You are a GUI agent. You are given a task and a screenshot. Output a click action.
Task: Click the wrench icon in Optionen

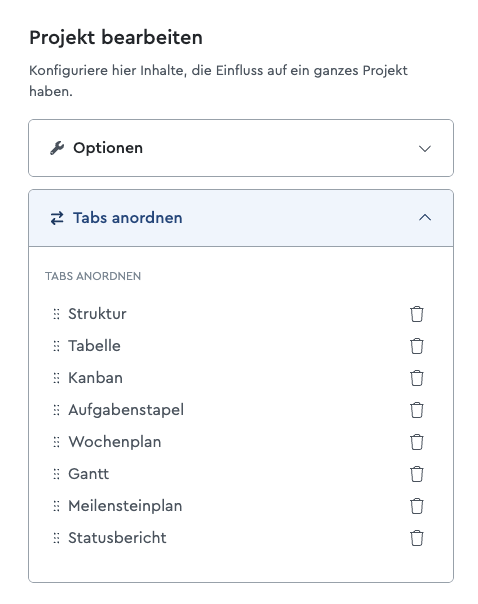[x=57, y=148]
